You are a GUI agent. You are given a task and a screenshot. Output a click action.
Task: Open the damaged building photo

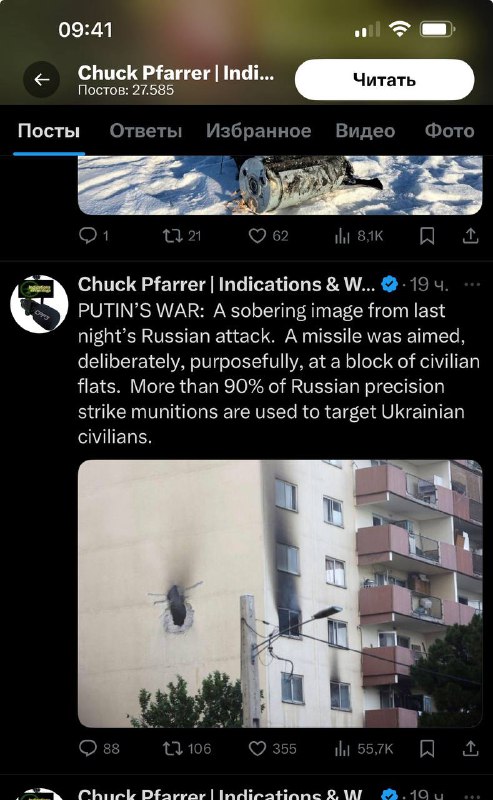point(280,594)
